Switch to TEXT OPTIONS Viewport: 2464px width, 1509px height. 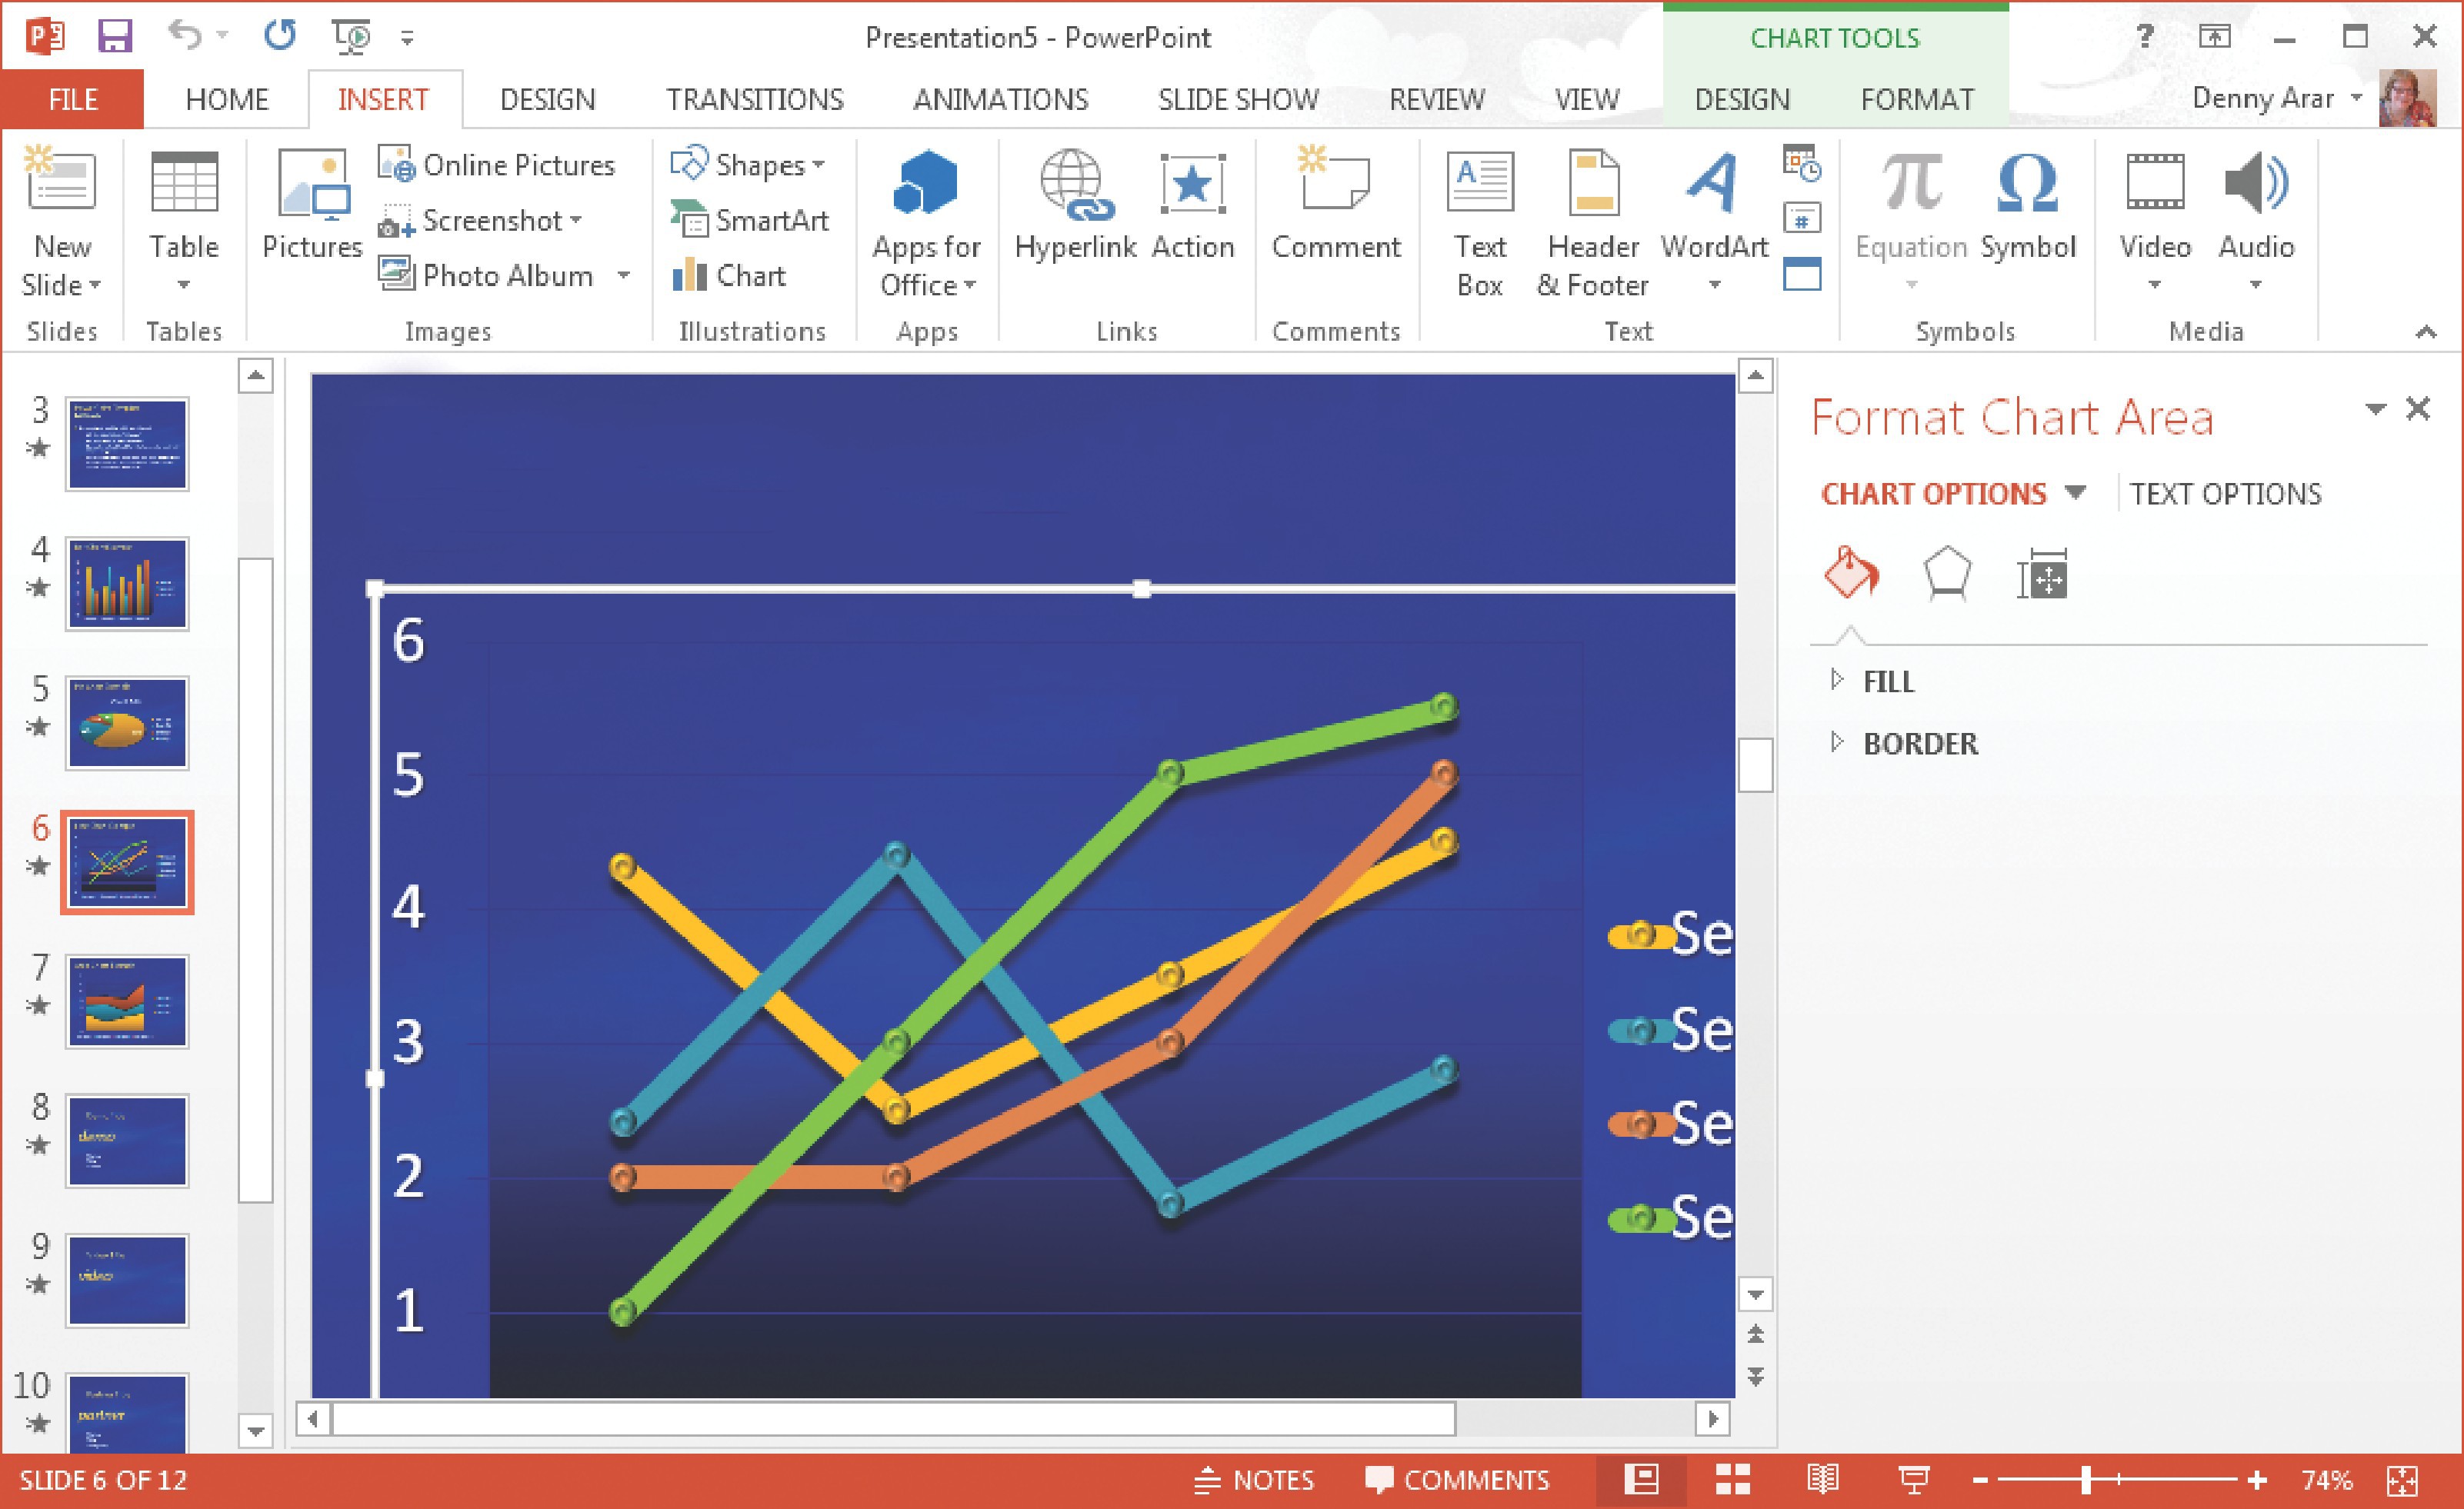point(2225,494)
